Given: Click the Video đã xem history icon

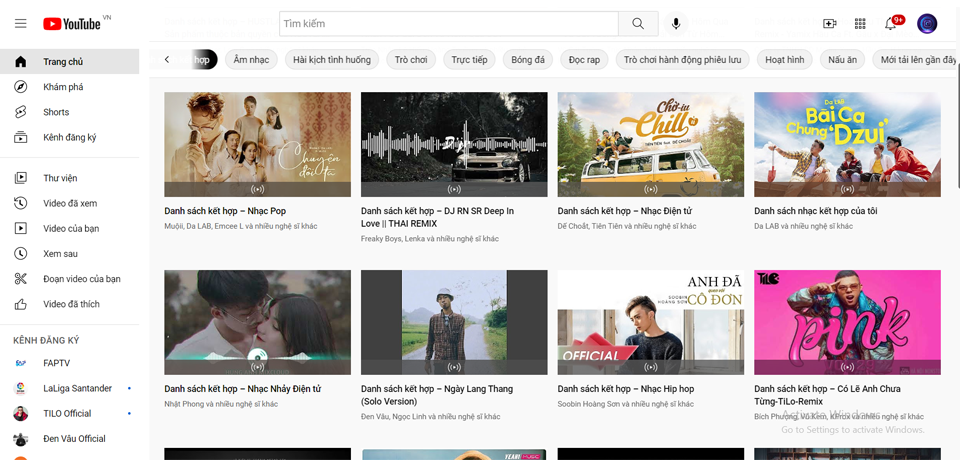Looking at the screenshot, I should click(x=21, y=203).
